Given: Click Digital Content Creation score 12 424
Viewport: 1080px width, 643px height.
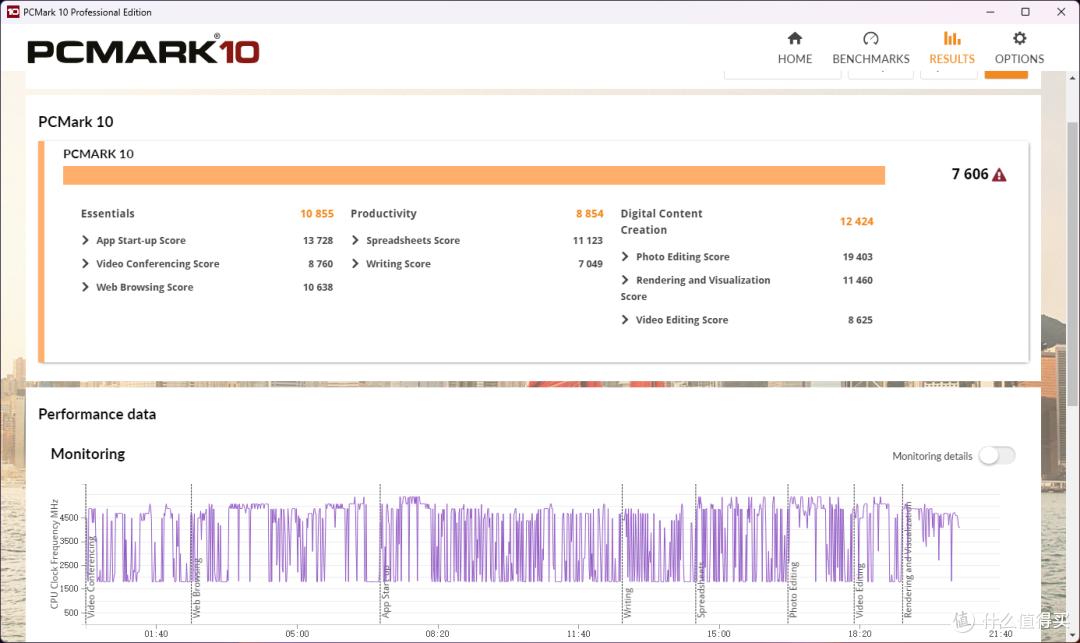Looking at the screenshot, I should pyautogui.click(x=856, y=222).
